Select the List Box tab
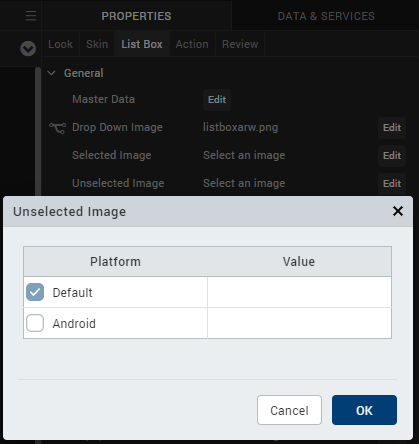 point(142,44)
